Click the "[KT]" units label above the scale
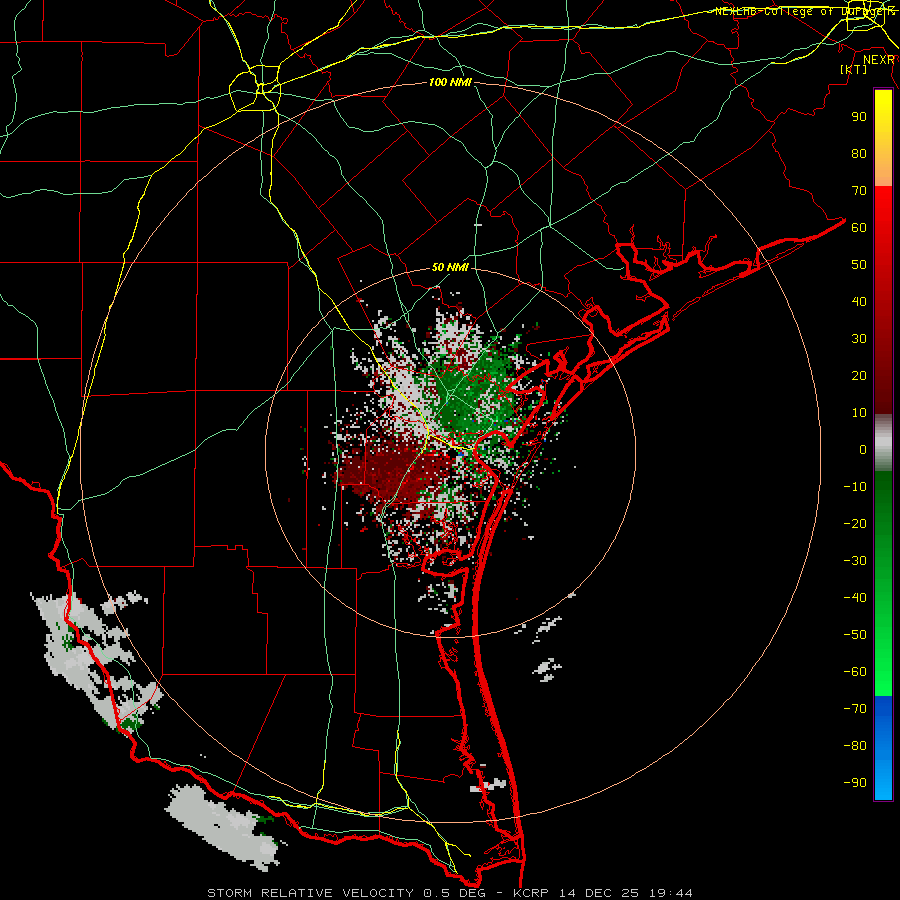This screenshot has height=900, width=900. [x=854, y=69]
